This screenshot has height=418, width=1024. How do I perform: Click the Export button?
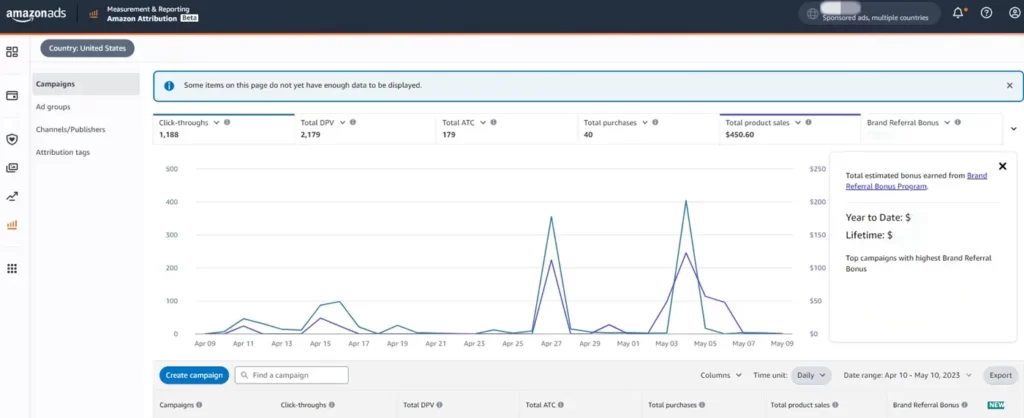click(1000, 376)
